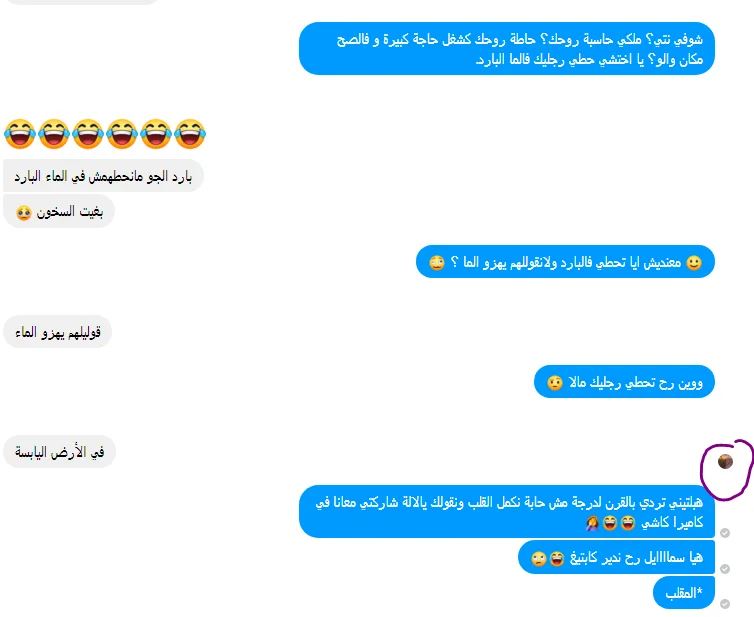Click the pleading face emoji in بغيت السخون bubble
The width and height of the screenshot is (754, 617).
coord(24,212)
